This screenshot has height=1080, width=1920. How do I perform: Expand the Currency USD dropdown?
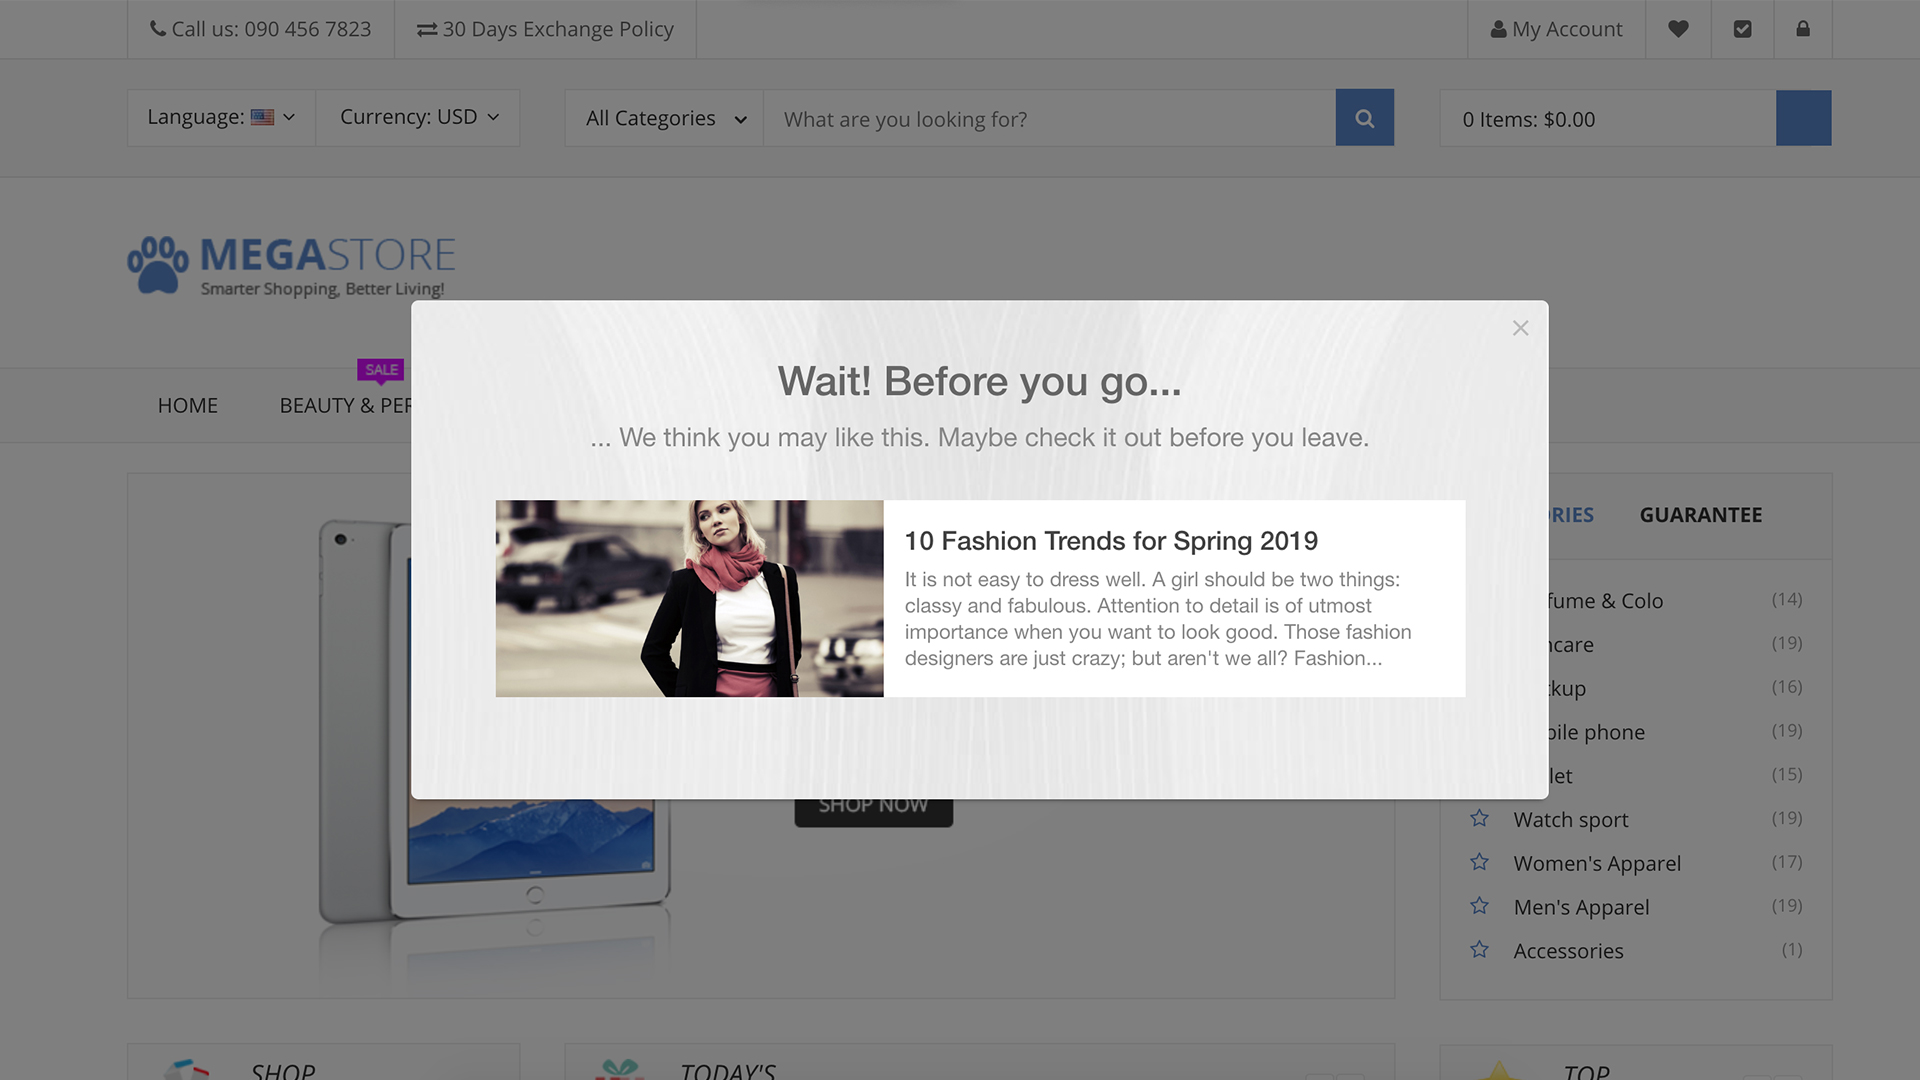click(x=417, y=117)
